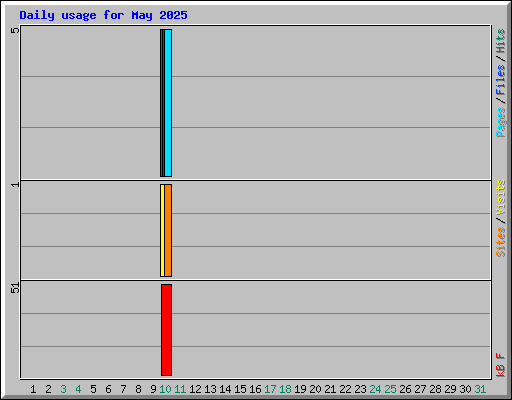Select the red KB bar on day 10
The width and height of the screenshot is (512, 400).
pyautogui.click(x=166, y=330)
